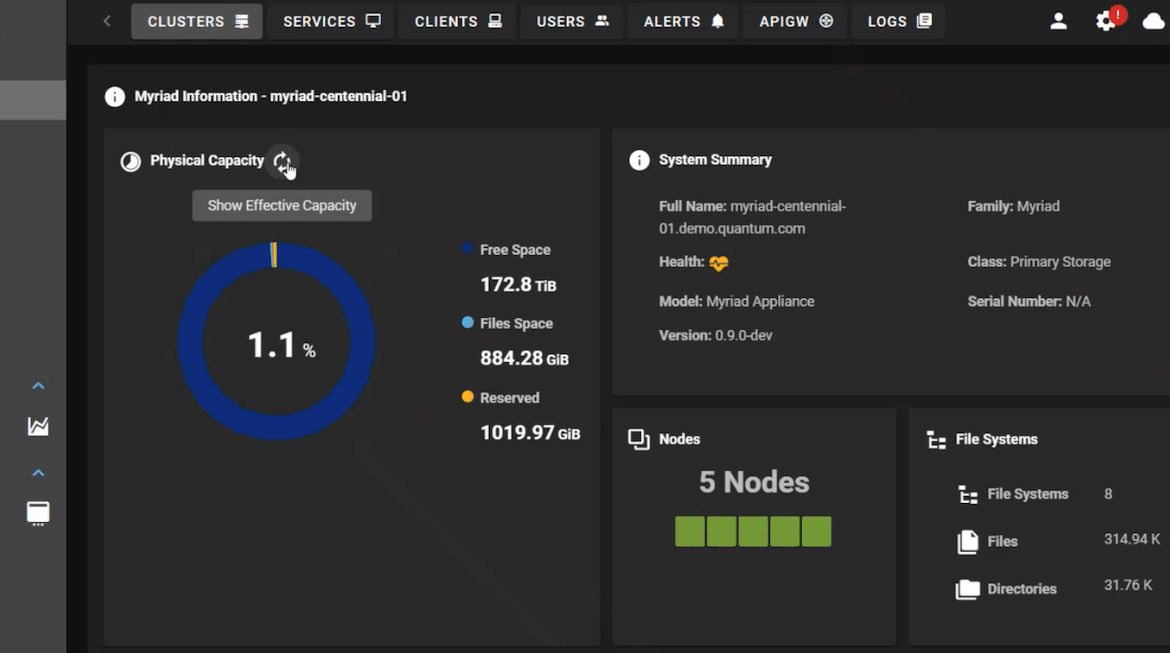Click the Files document icon
1170x653 pixels.
[968, 542]
